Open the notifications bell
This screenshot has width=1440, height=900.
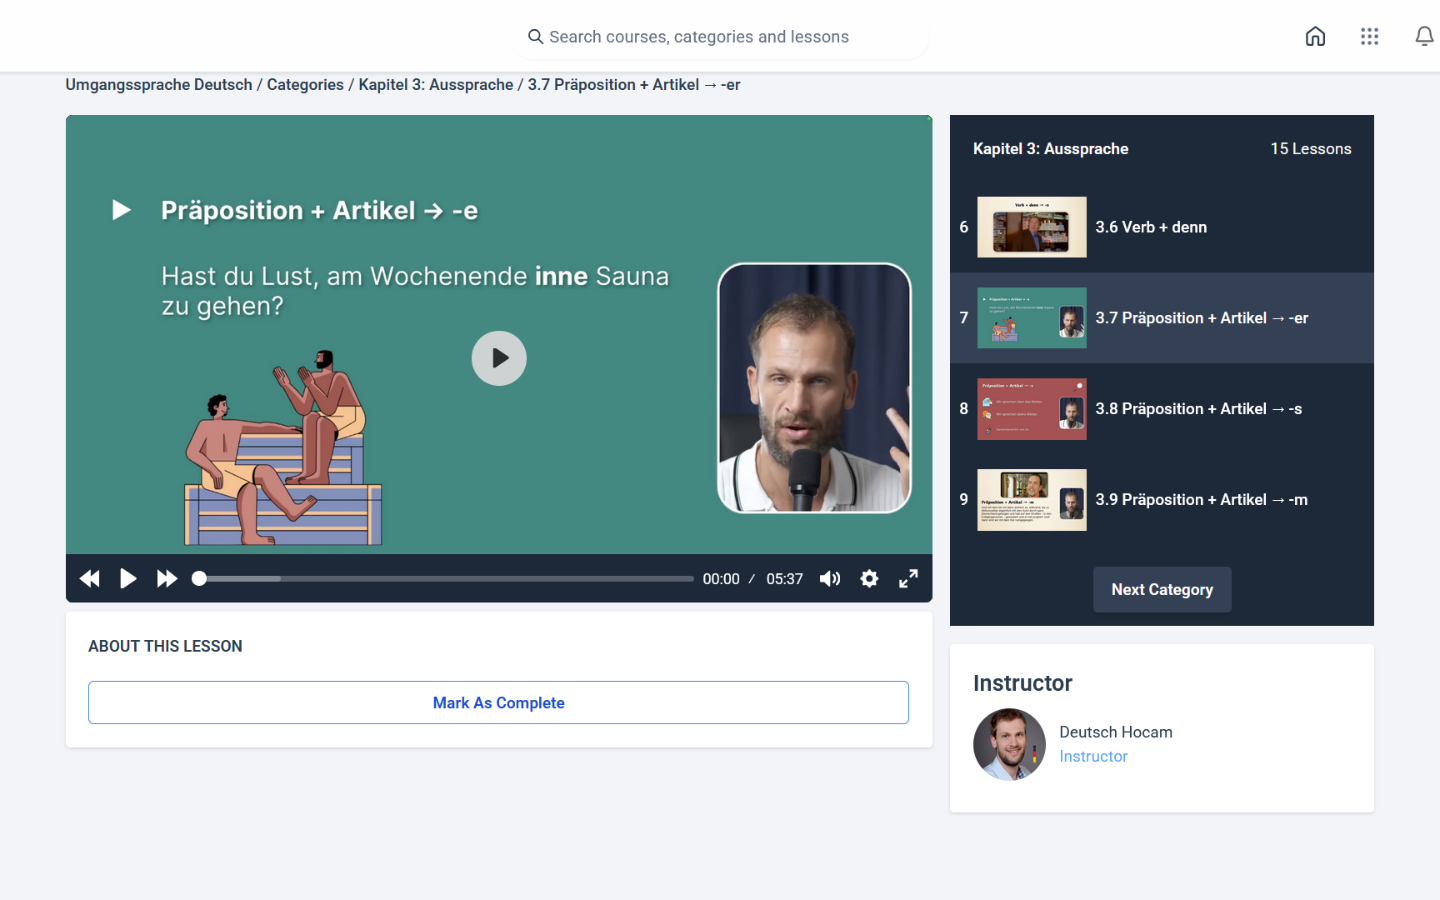click(1423, 37)
